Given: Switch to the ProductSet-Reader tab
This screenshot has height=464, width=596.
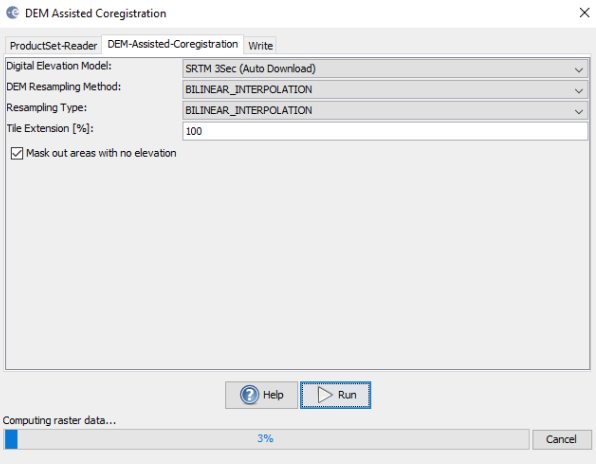Looking at the screenshot, I should (x=53, y=46).
